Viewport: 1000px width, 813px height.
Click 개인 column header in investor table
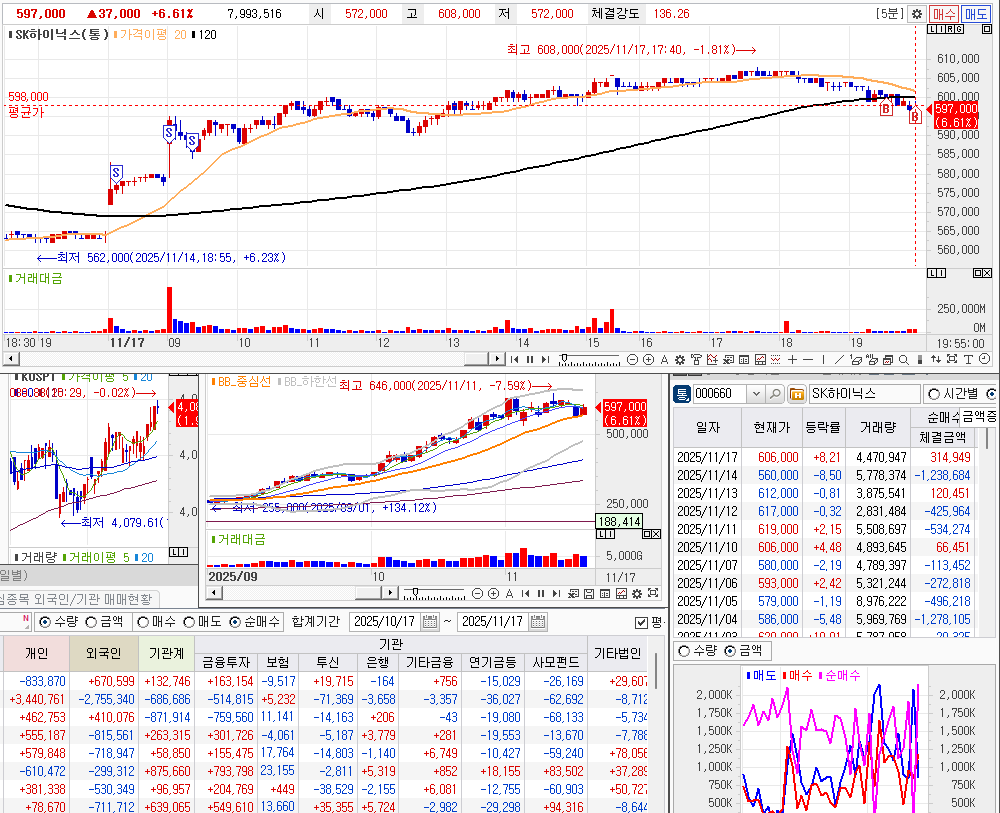36,654
